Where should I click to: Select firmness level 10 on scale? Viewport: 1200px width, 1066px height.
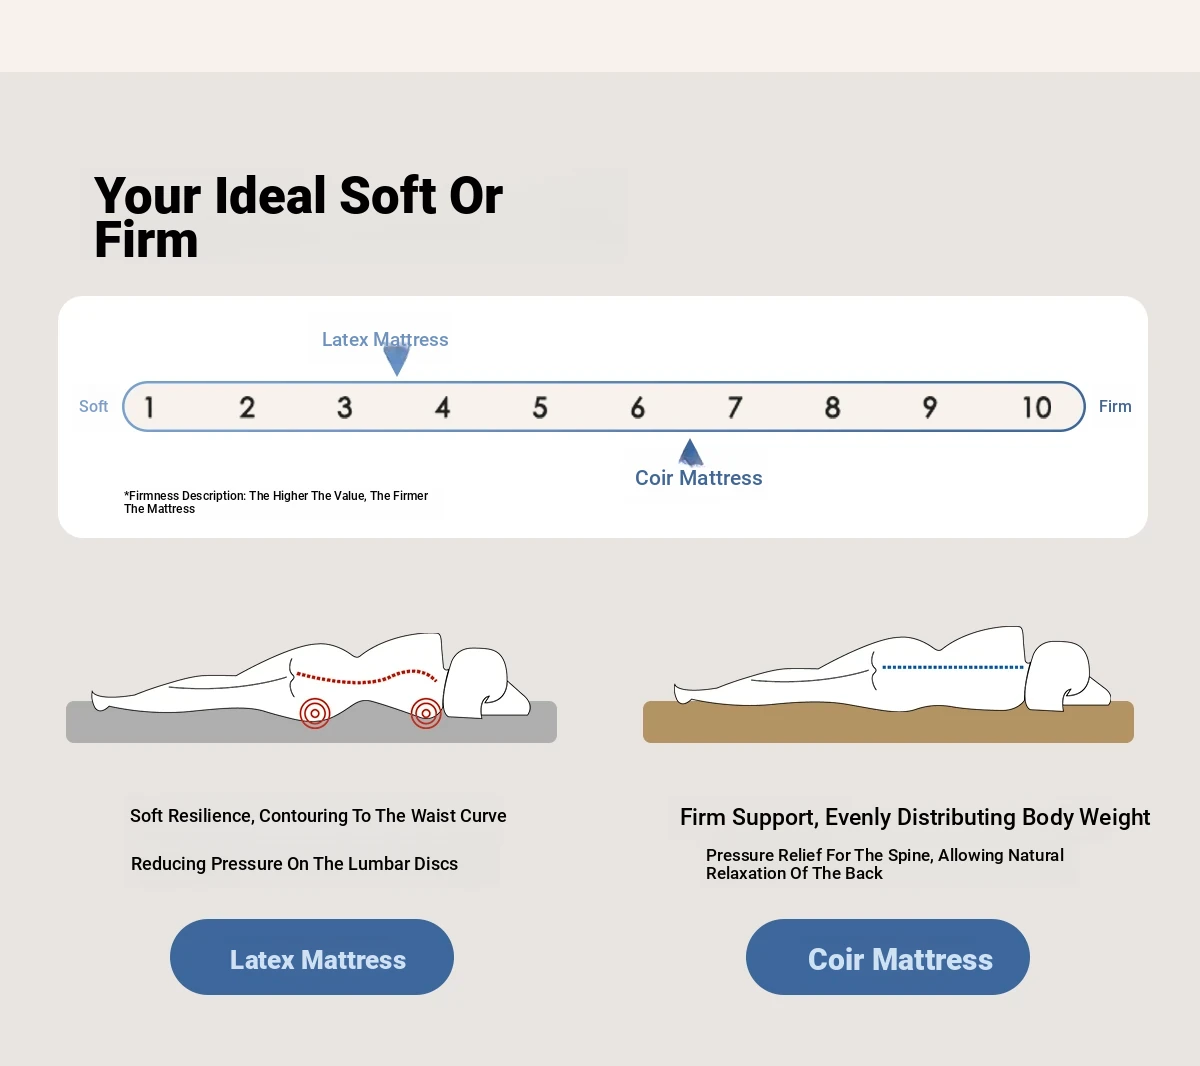[1036, 407]
